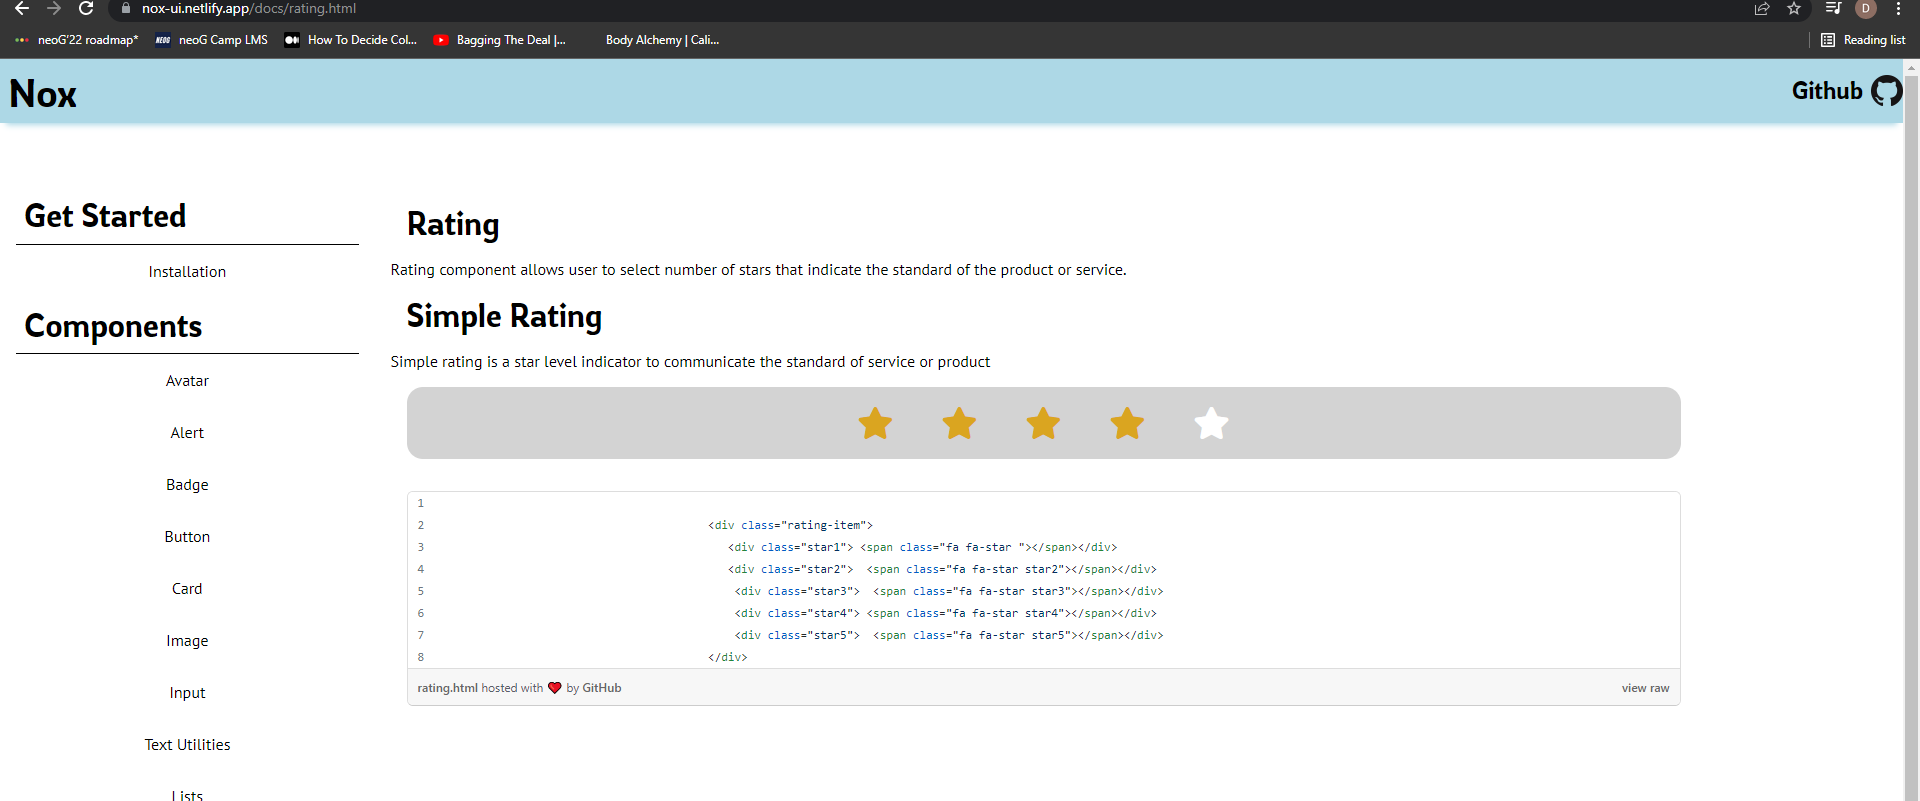The image size is (1920, 801).
Task: Click the first rating star
Action: (x=875, y=423)
